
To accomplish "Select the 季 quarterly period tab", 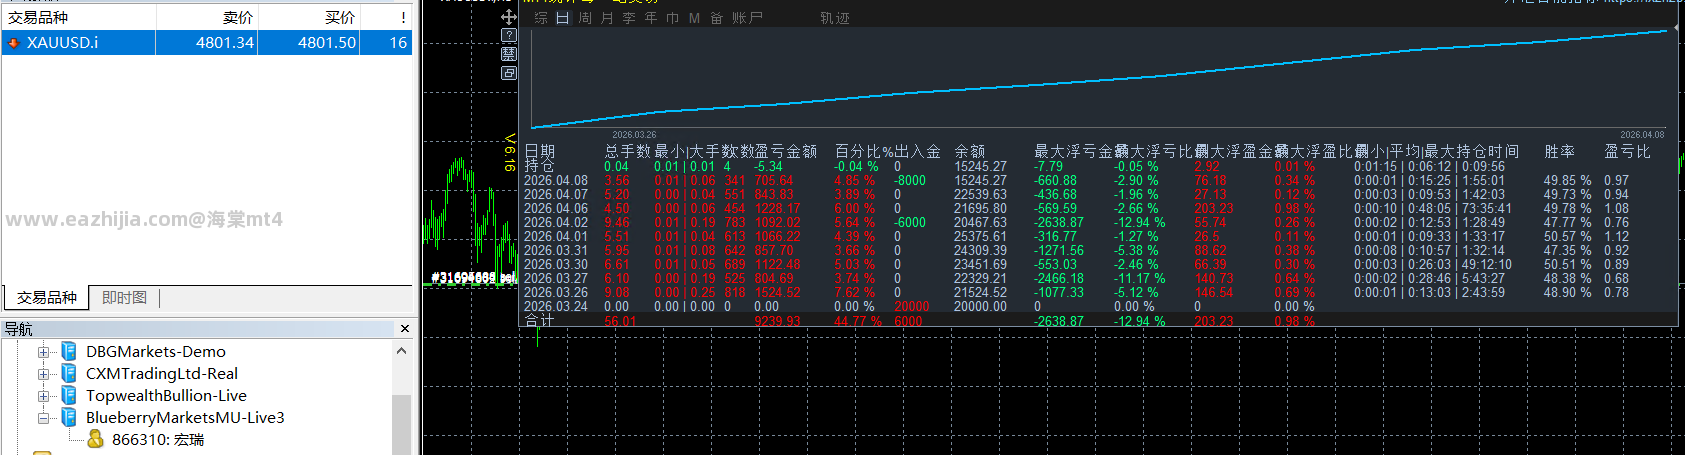I will pos(629,18).
